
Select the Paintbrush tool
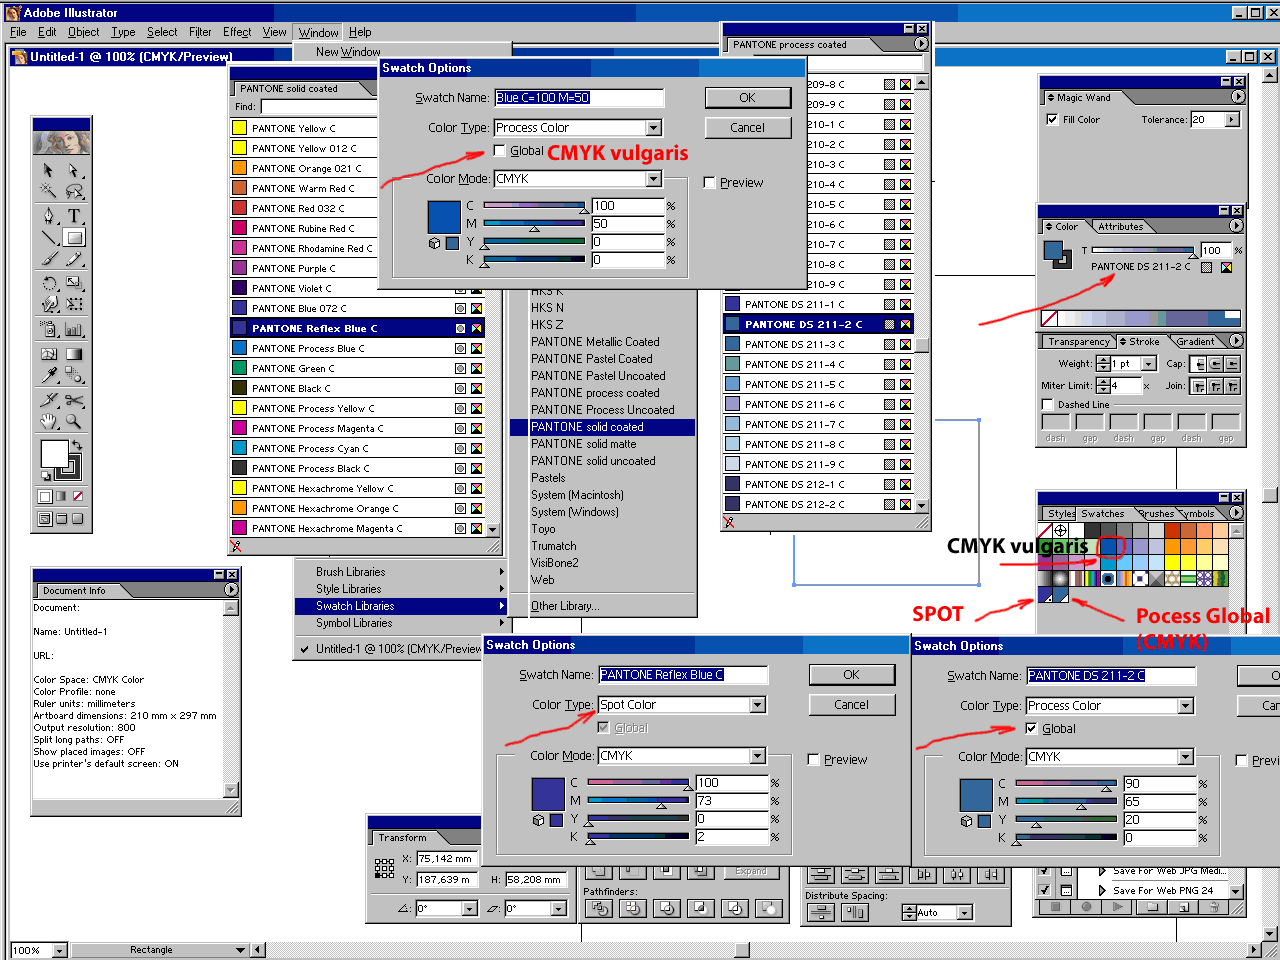click(x=48, y=259)
